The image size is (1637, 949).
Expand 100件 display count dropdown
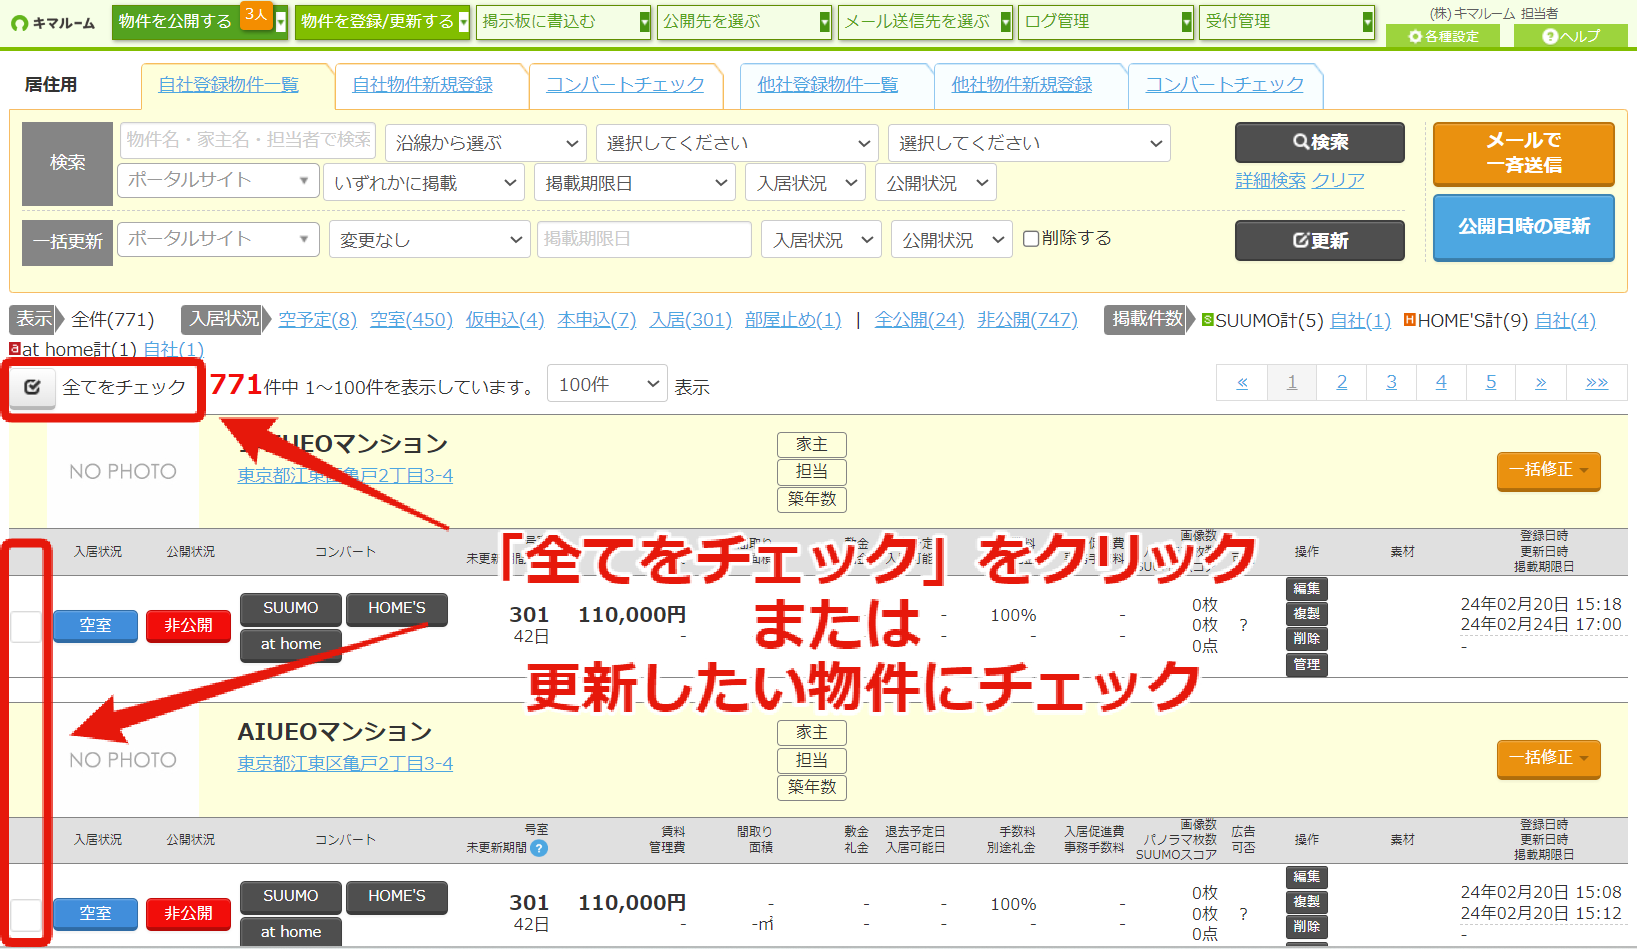coord(607,384)
